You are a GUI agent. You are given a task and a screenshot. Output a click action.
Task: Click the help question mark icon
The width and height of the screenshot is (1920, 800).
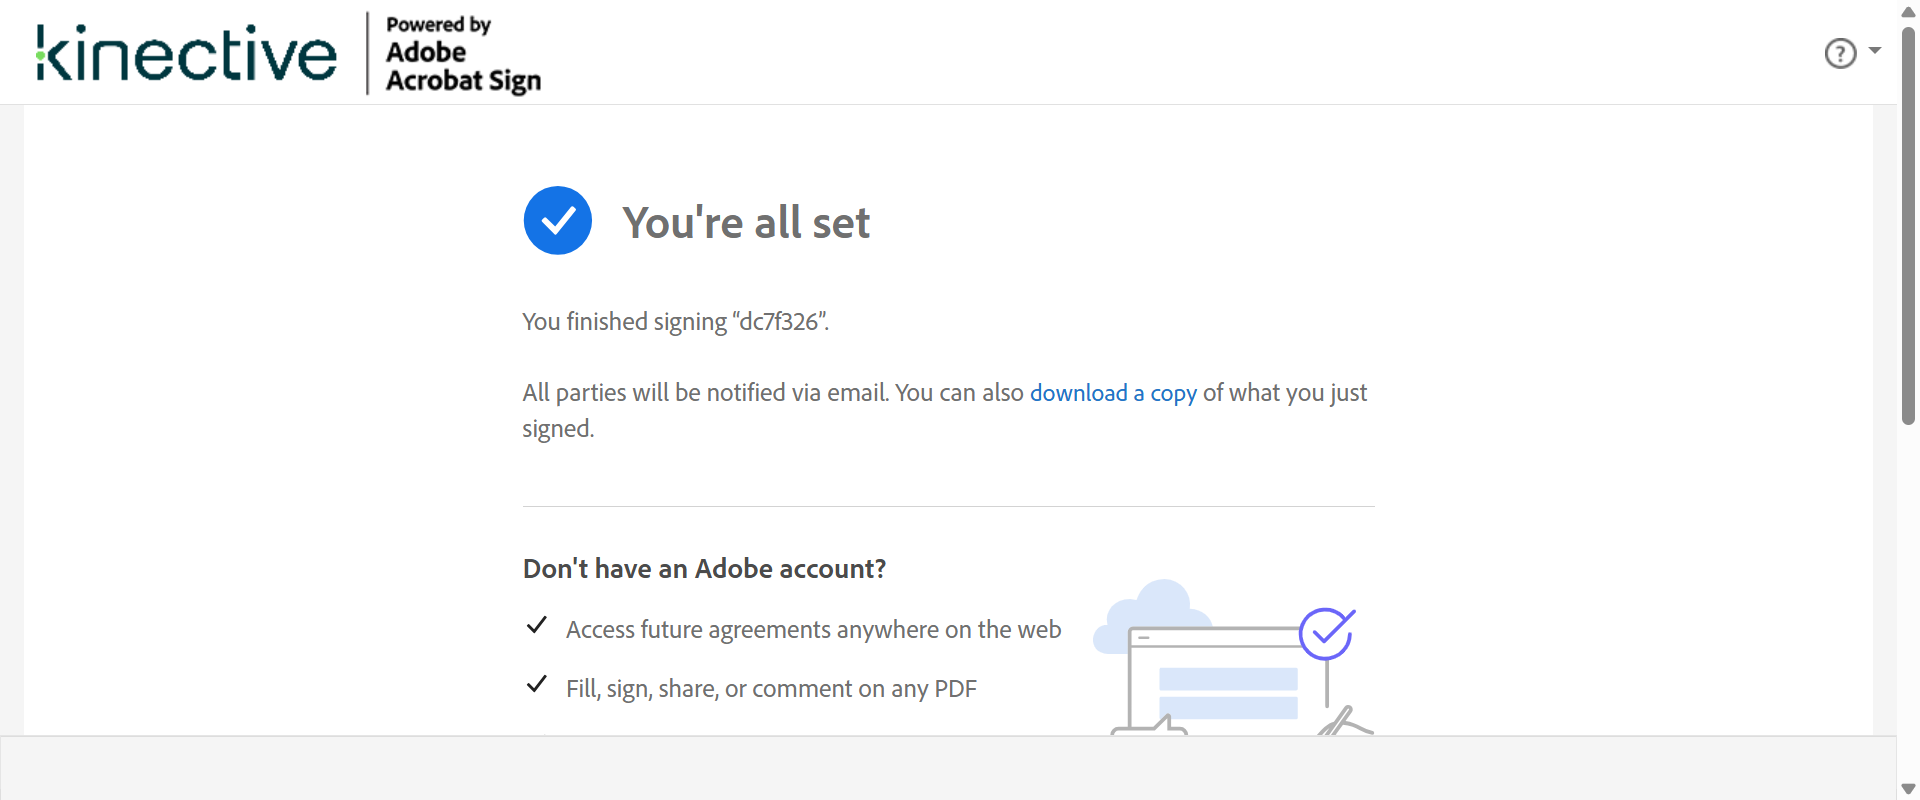pos(1840,53)
